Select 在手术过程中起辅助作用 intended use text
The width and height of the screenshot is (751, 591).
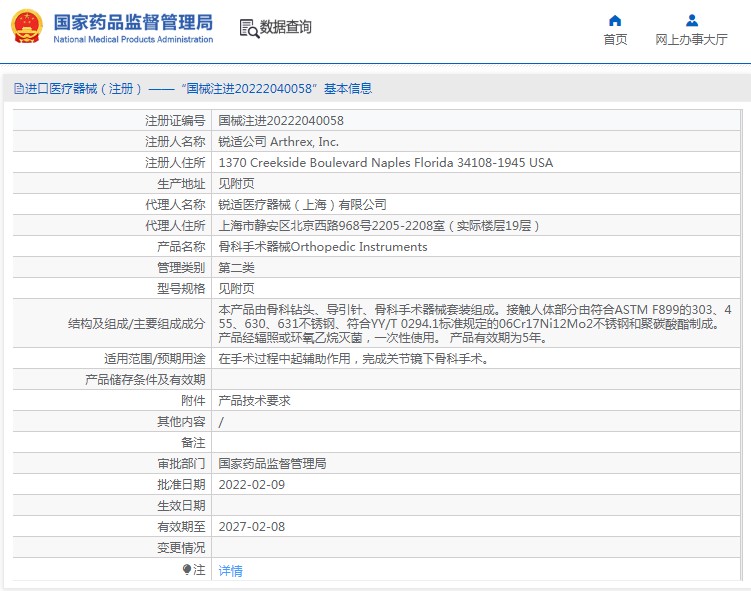click(353, 359)
